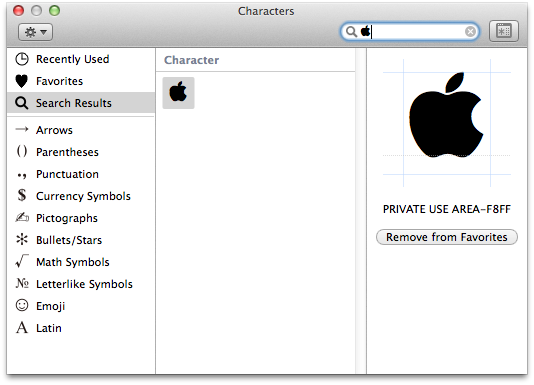The width and height of the screenshot is (534, 385).
Task: Click Remove from Favorites button
Action: click(x=446, y=237)
